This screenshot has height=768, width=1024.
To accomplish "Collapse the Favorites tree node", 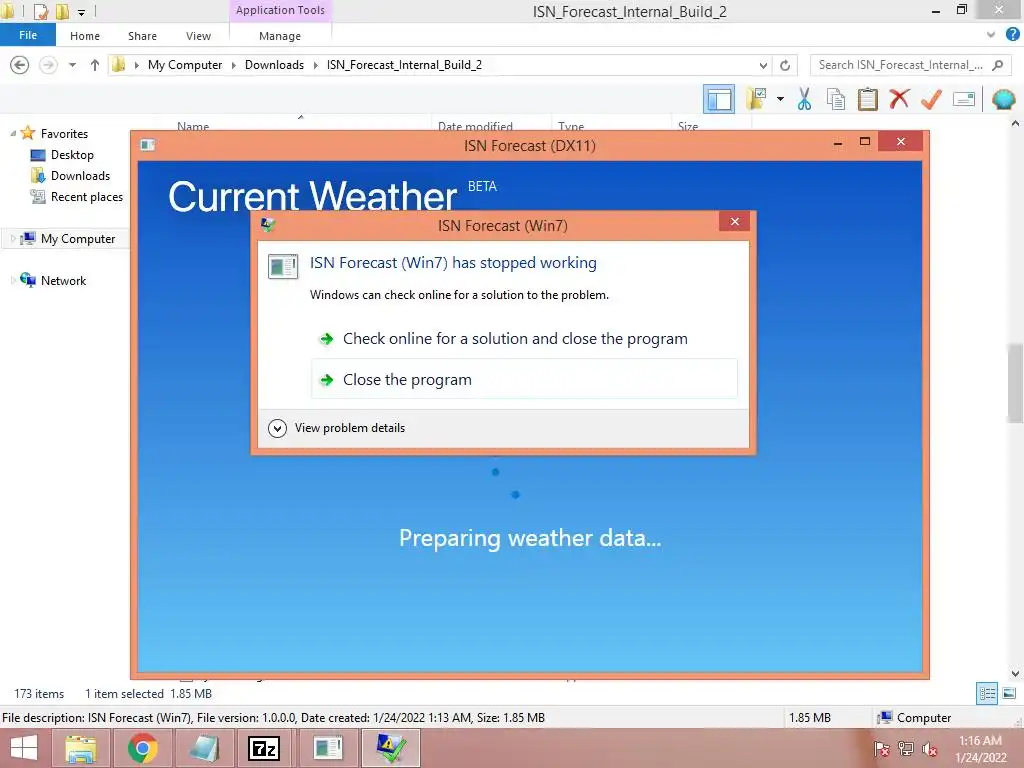I will (13, 133).
